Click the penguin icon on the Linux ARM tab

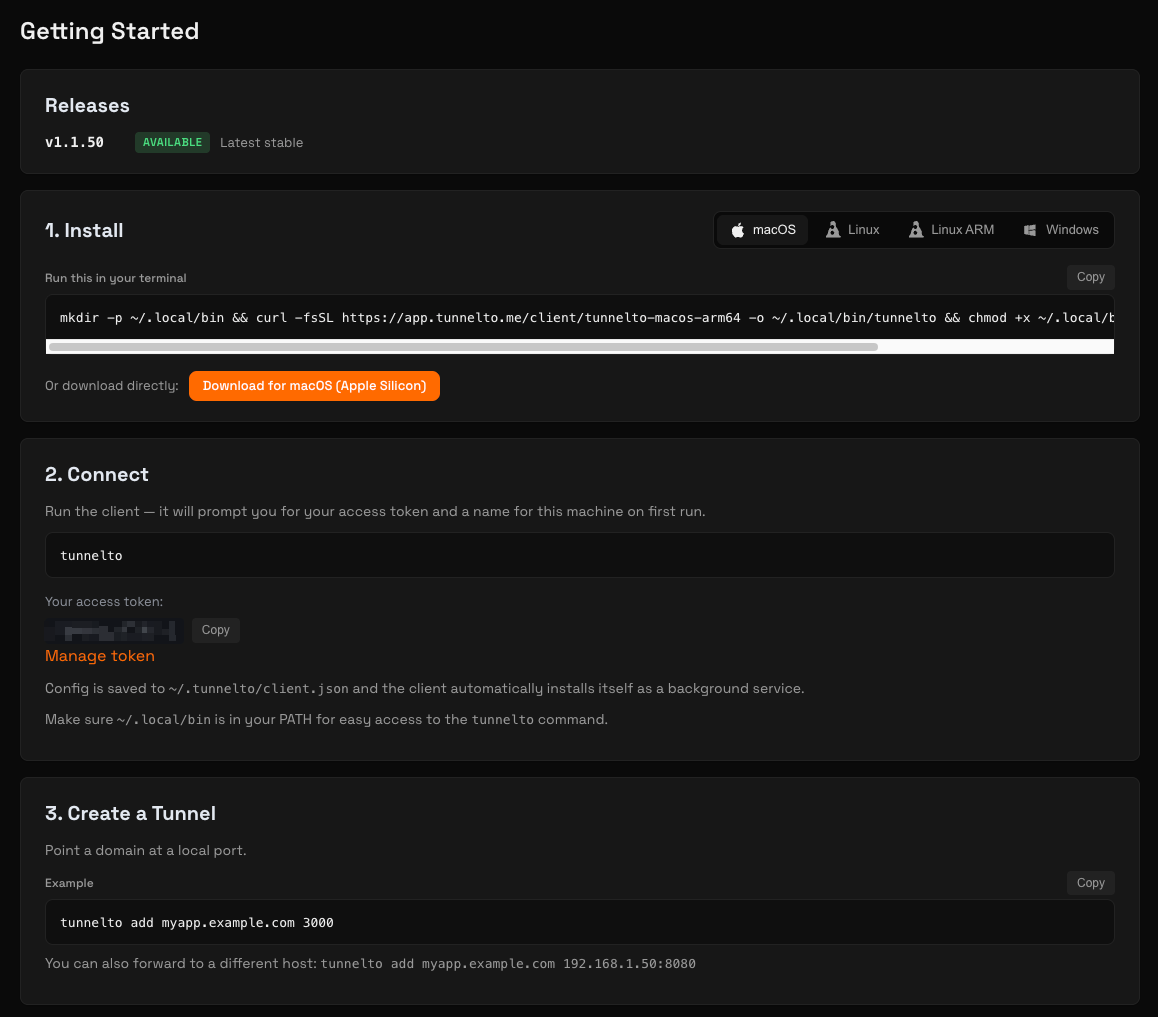tap(916, 229)
